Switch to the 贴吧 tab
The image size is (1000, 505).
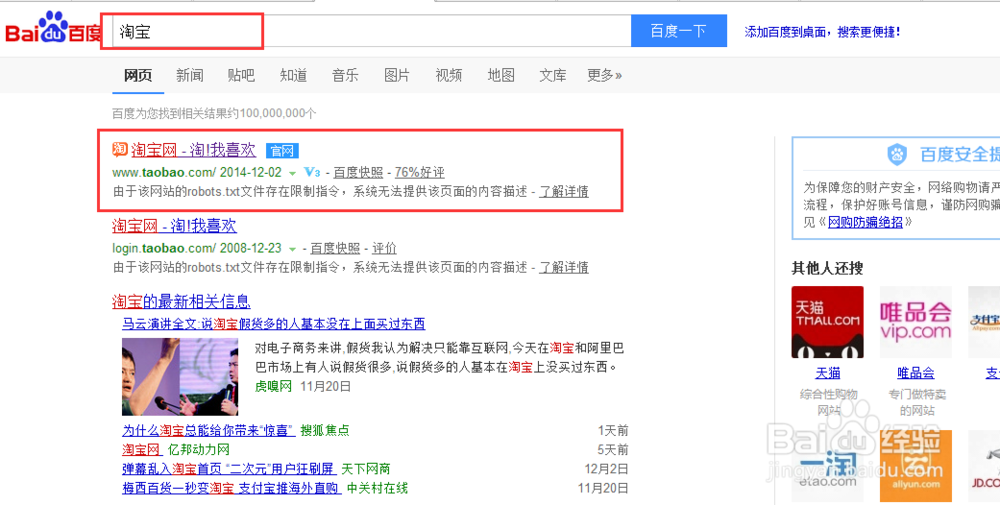click(x=241, y=75)
